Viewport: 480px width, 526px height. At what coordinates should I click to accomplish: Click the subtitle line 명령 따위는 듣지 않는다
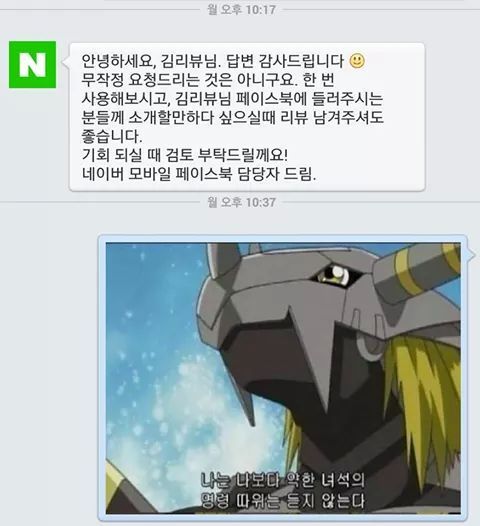coord(283,501)
